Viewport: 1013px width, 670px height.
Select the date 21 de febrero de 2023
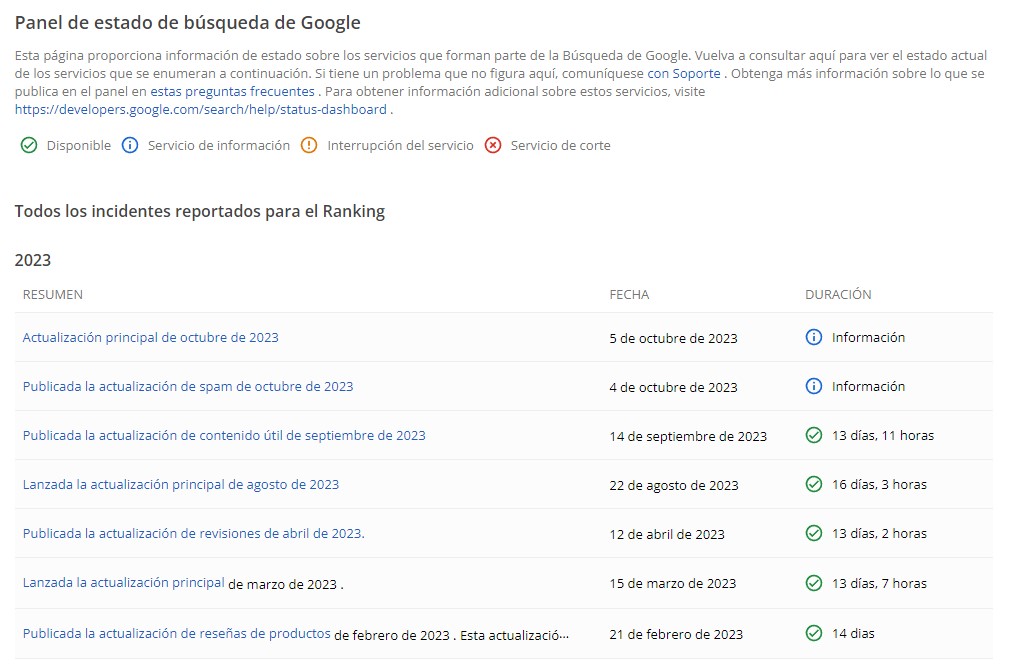[x=676, y=634]
